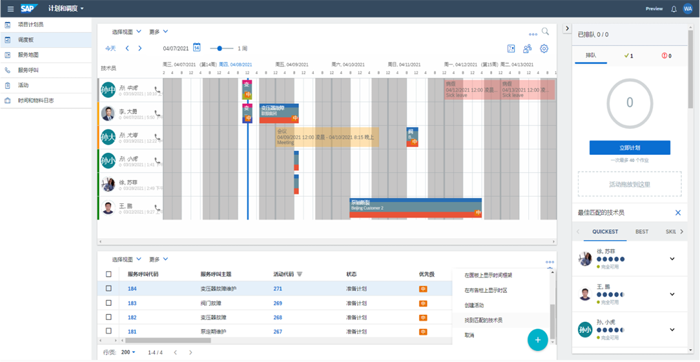Screen dimensions: 700x362
Task: Open activity list 选择视图 dropdown
Action: 126,259
